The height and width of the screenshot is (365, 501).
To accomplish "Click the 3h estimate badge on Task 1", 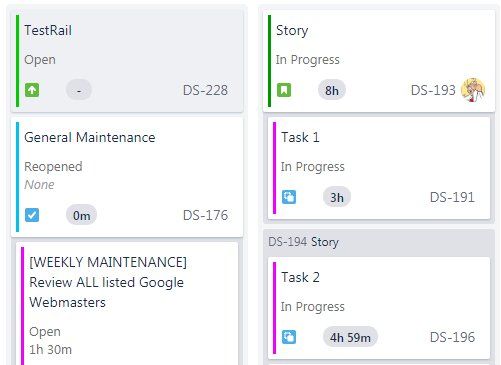I will (337, 197).
